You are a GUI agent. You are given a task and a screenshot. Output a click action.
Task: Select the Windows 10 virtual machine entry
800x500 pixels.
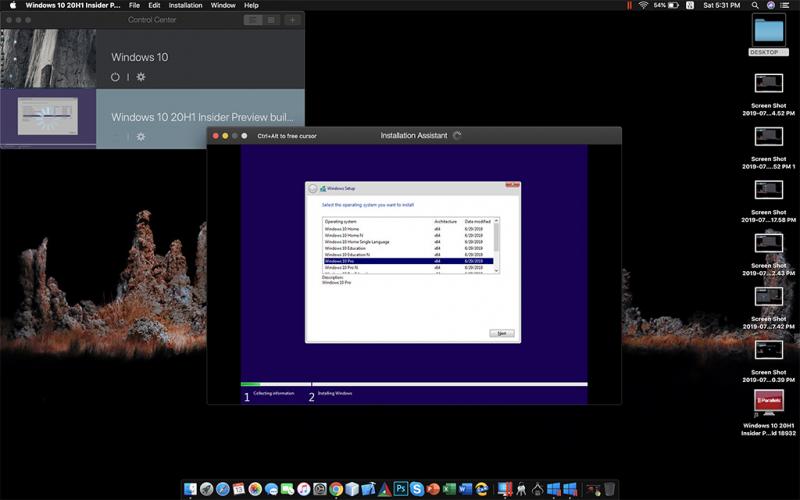point(152,59)
